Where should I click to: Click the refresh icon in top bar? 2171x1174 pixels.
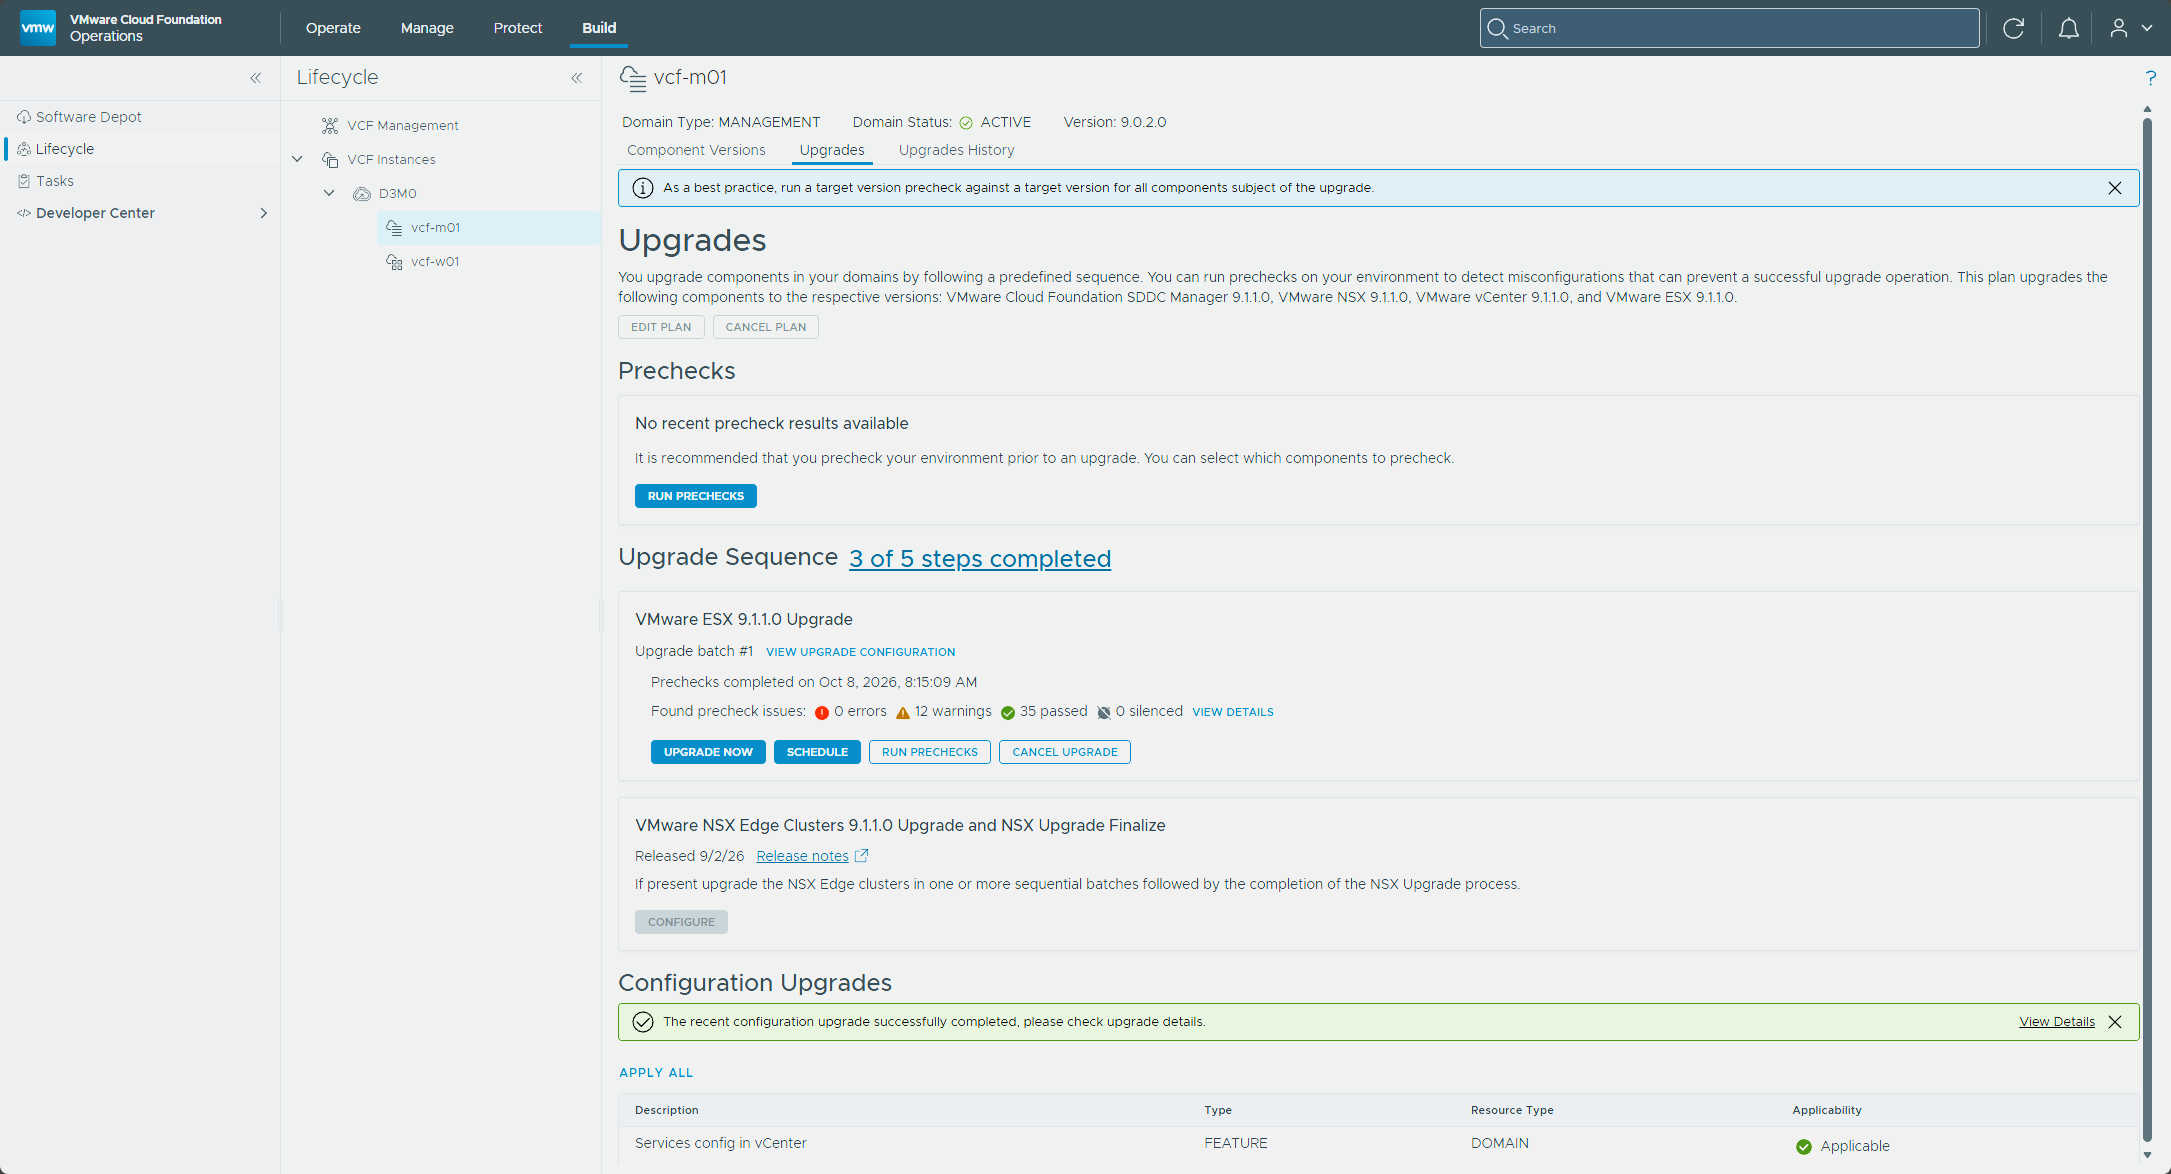click(2014, 28)
